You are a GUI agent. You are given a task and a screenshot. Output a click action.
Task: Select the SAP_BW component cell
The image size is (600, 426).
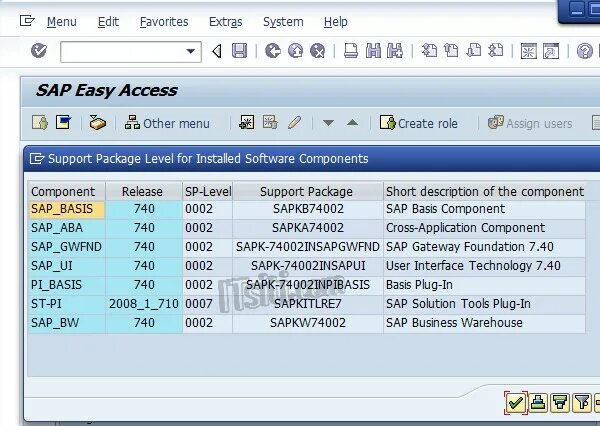[x=67, y=323]
